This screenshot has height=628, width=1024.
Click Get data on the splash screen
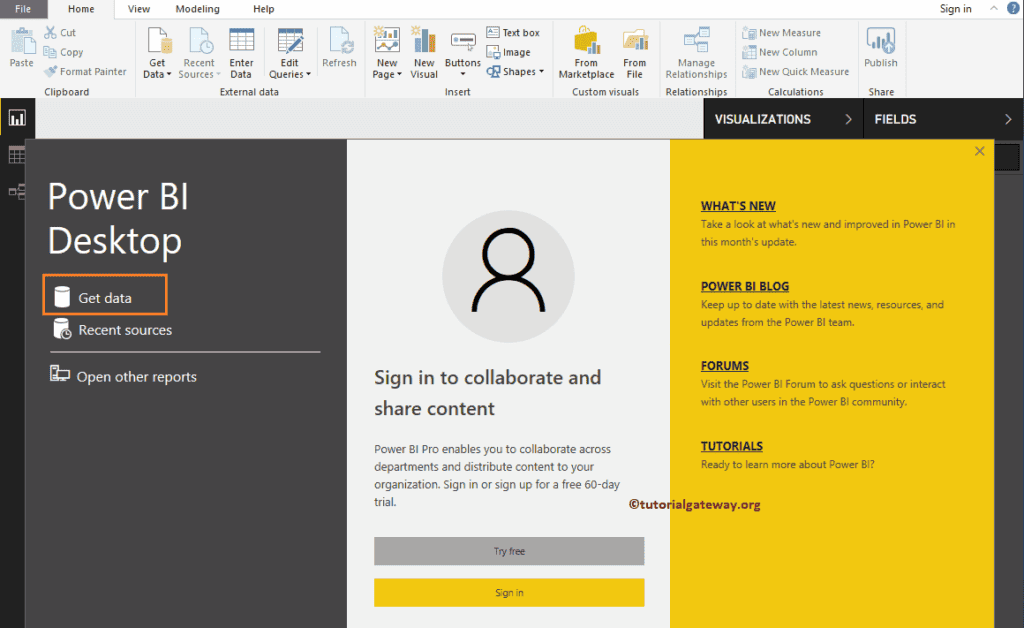(x=105, y=297)
